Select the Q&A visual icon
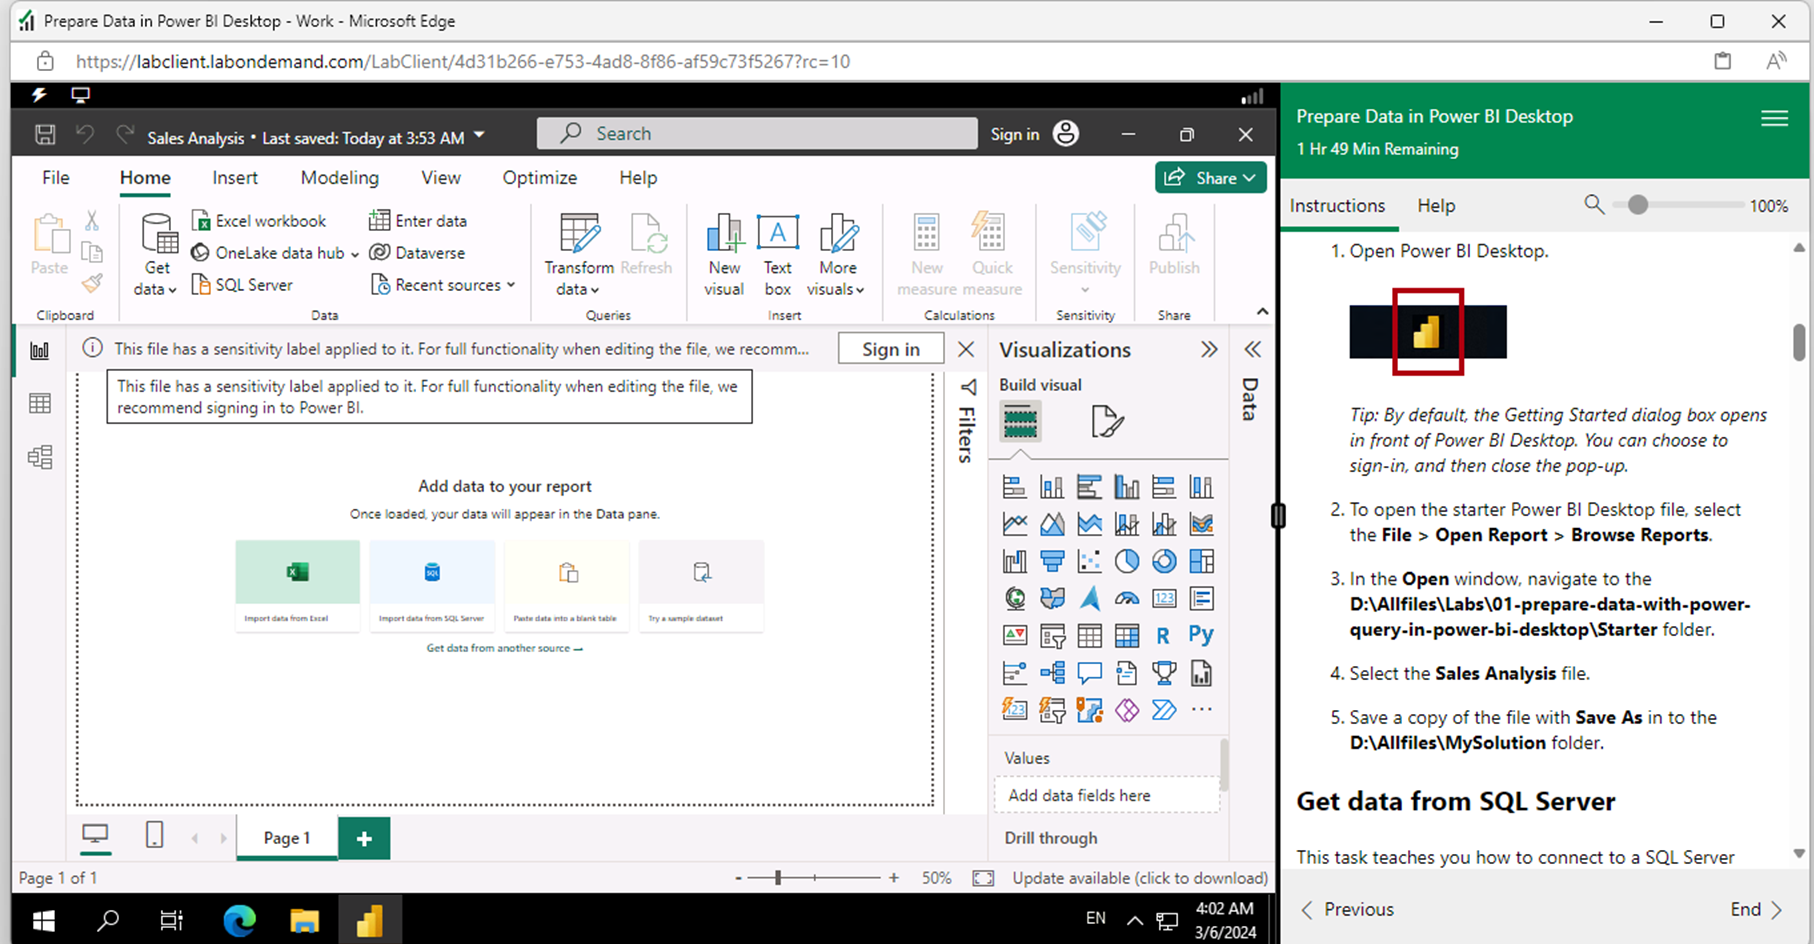Image resolution: width=1814 pixels, height=944 pixels. pos(1089,672)
